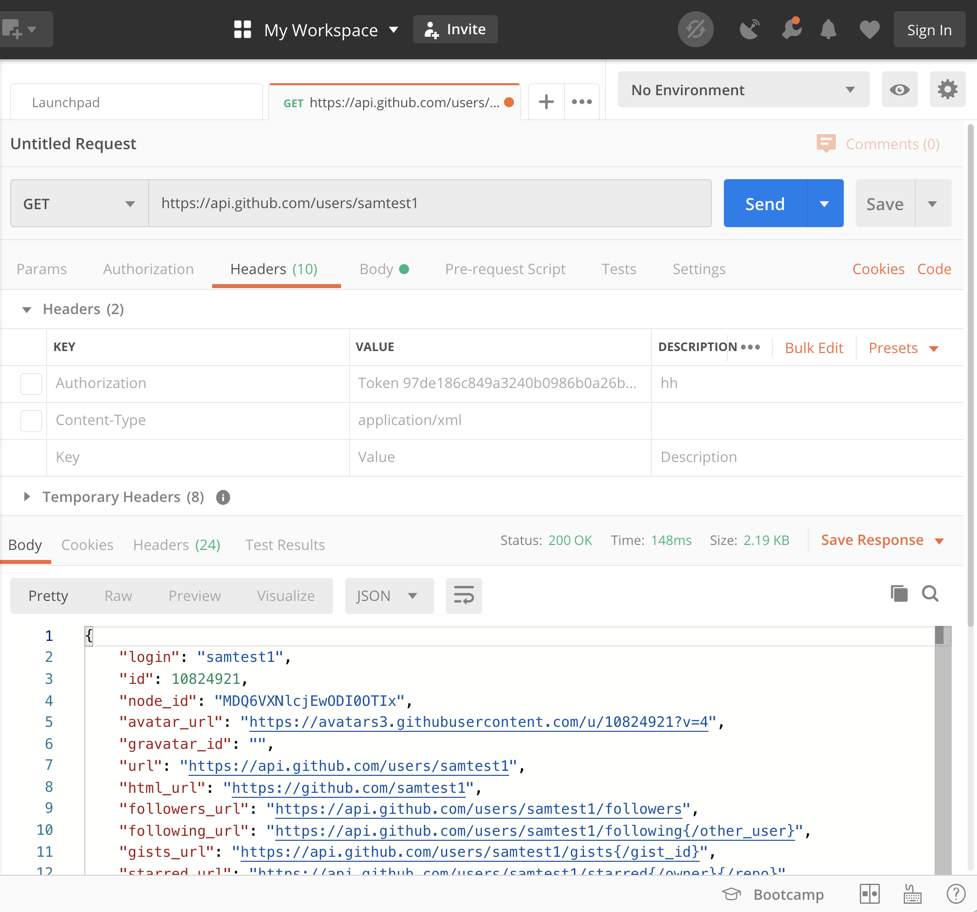Open the notifications bell icon

point(828,30)
